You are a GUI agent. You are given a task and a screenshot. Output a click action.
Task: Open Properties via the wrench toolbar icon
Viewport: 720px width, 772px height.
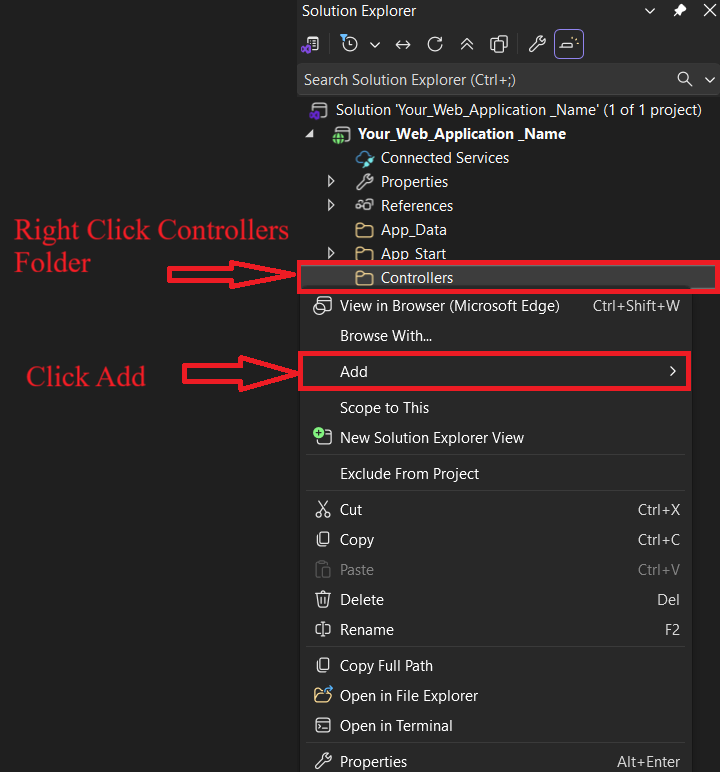[x=537, y=44]
